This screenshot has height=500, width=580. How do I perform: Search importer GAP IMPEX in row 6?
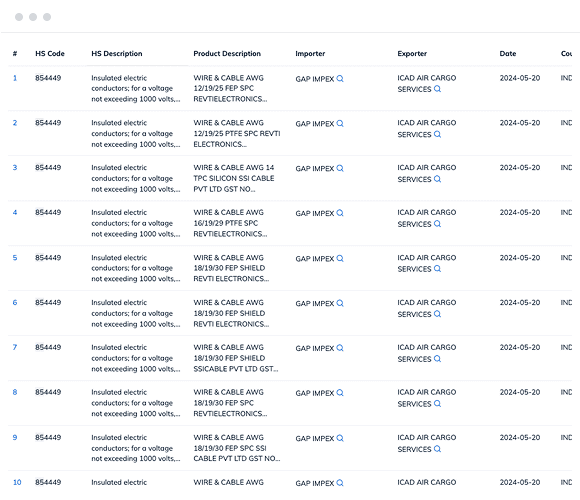(340, 303)
